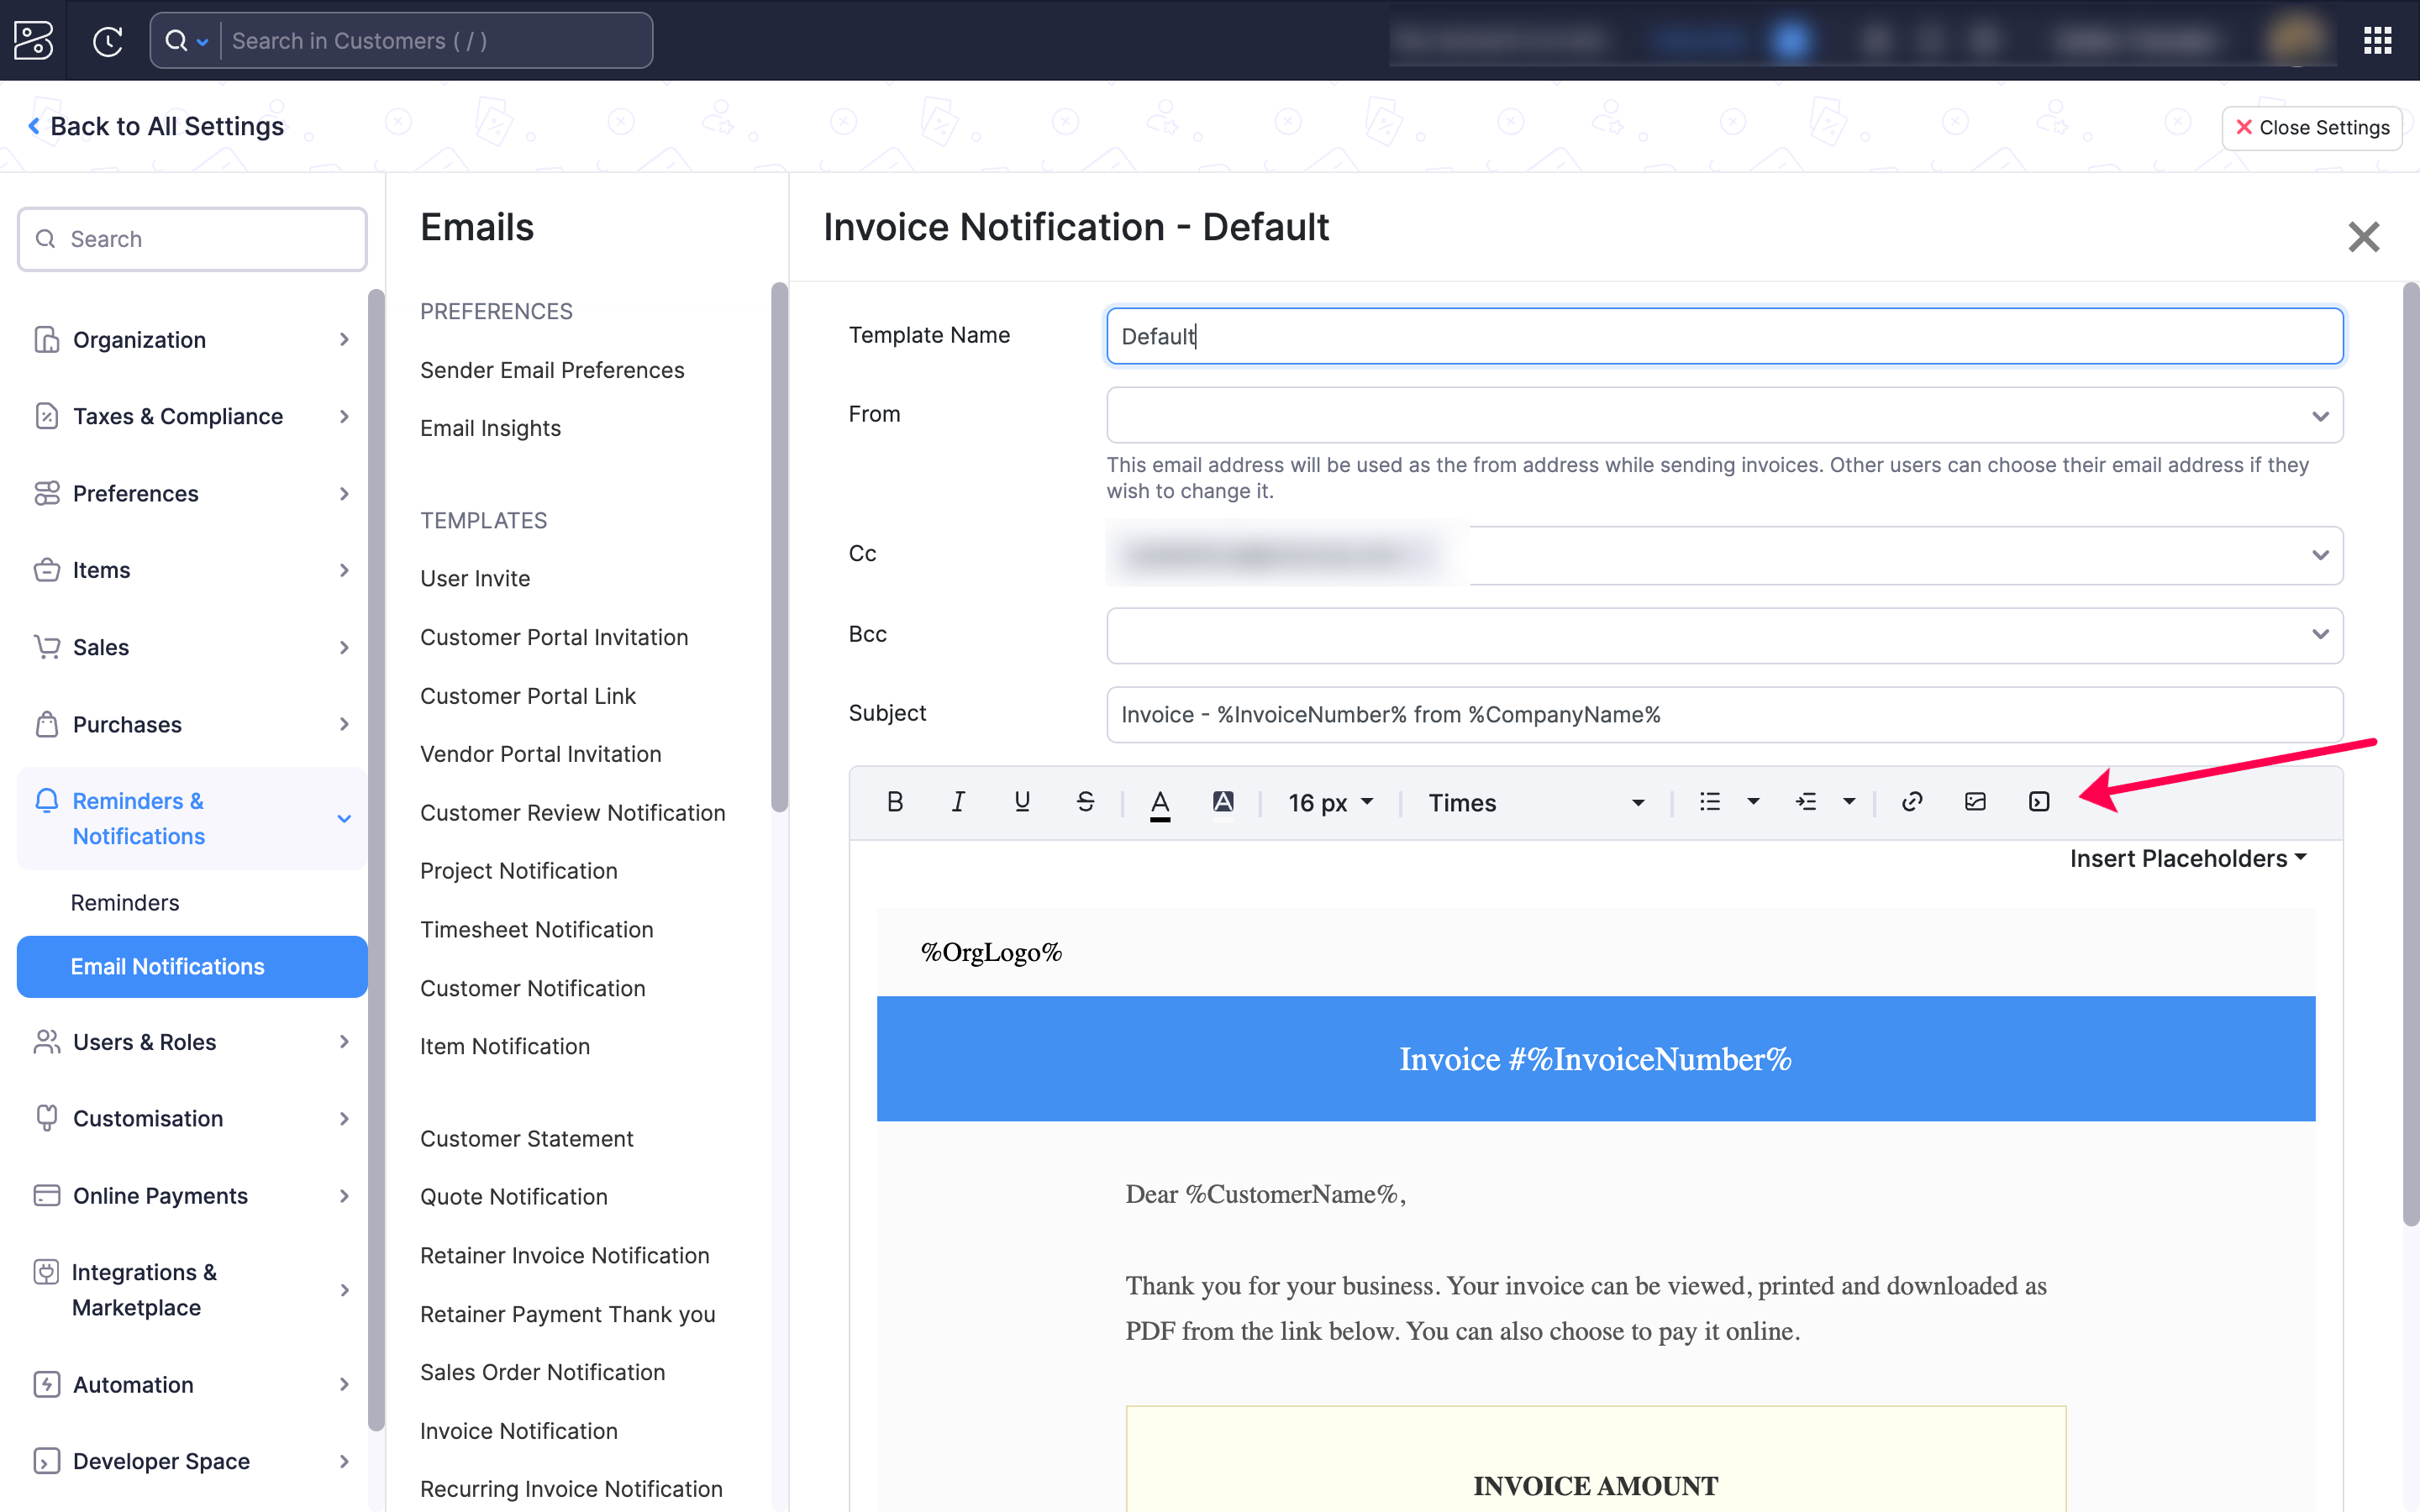Screen dimensions: 2420x1512
Task: Open Quote Notification template
Action: click(513, 1197)
